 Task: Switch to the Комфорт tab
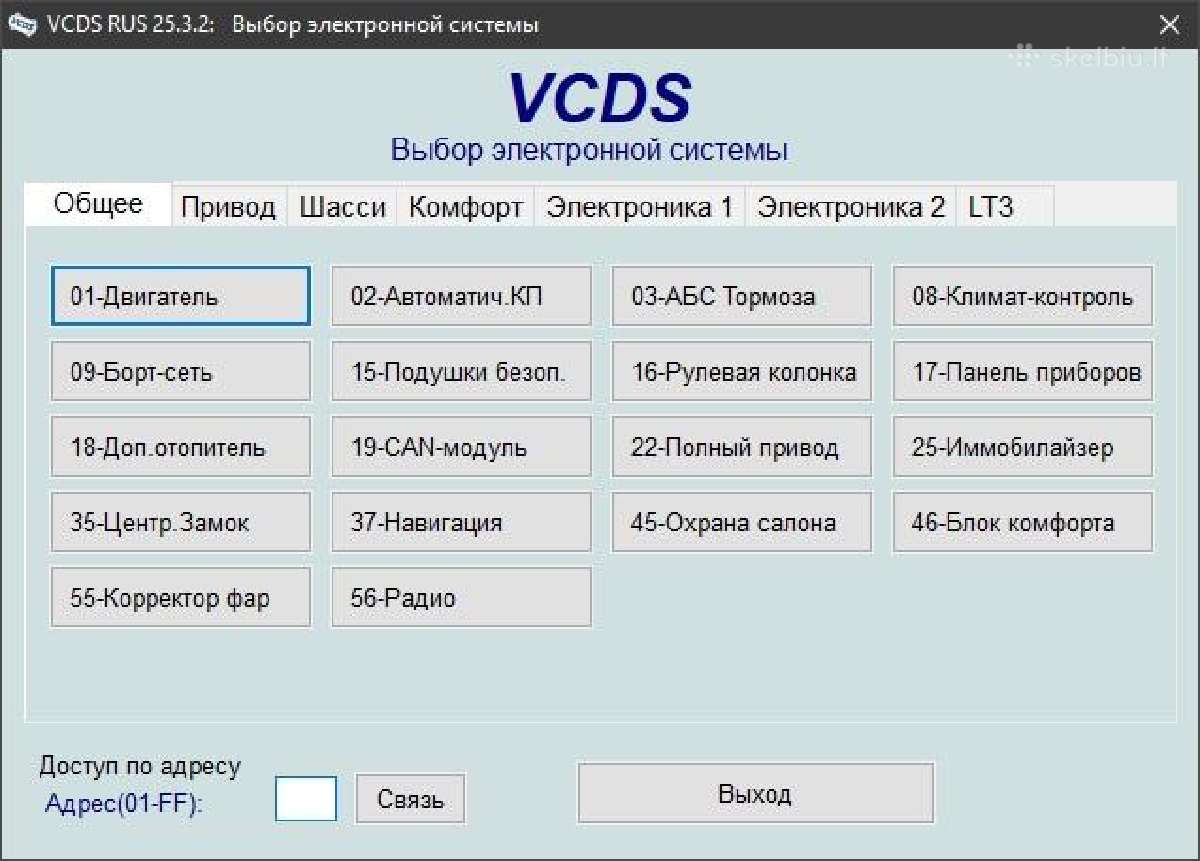[x=466, y=207]
